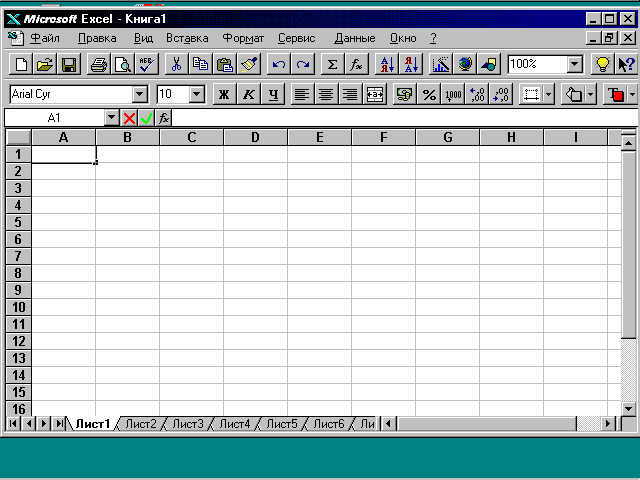The width and height of the screenshot is (640, 480).
Task: Apply currency number style
Action: pyautogui.click(x=404, y=95)
